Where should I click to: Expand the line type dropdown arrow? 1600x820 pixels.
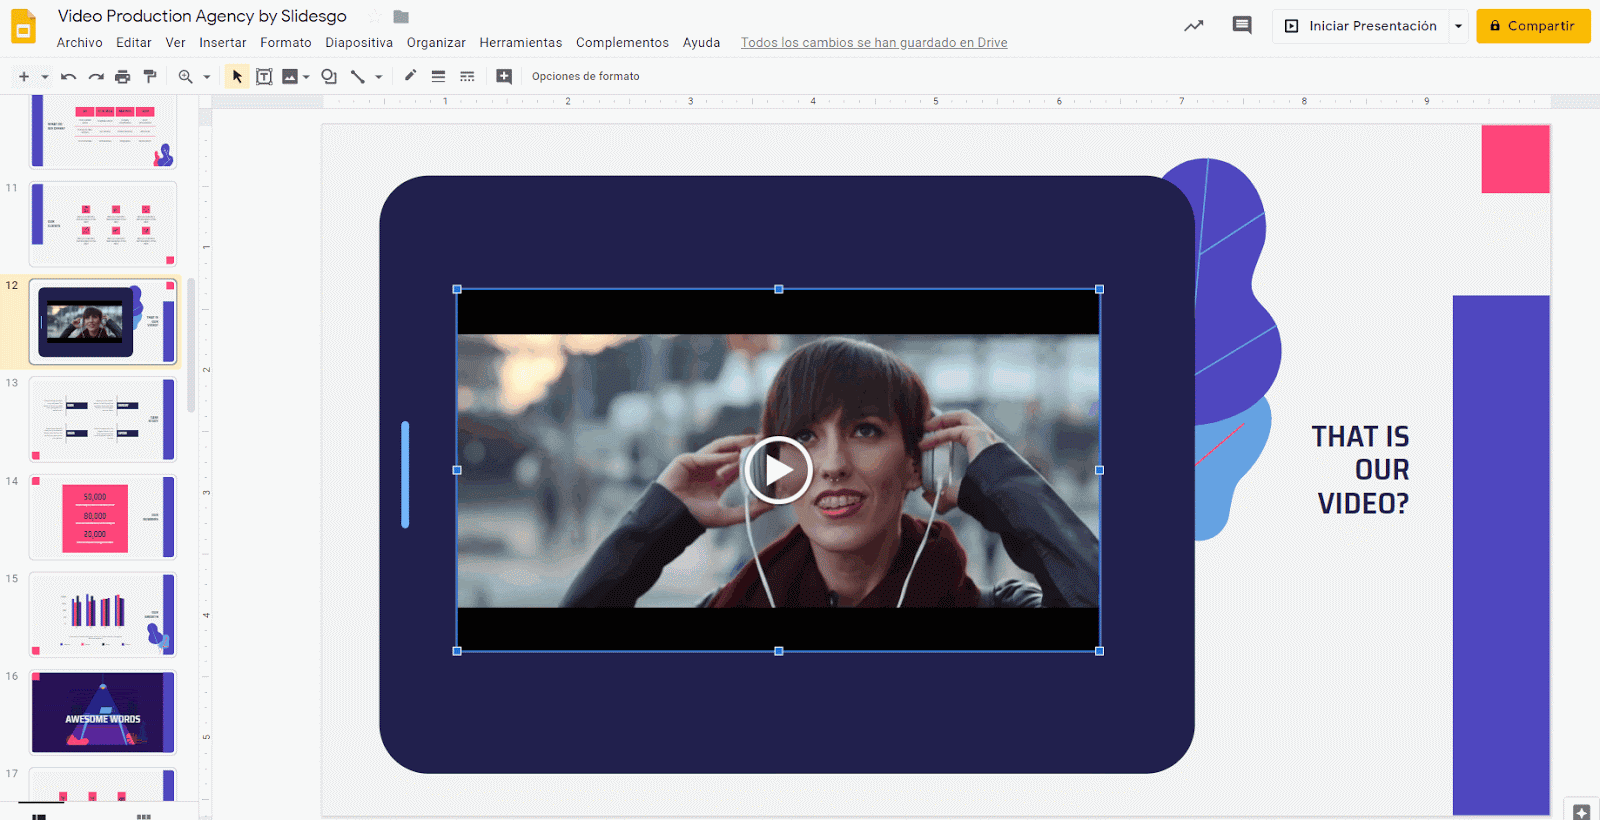pyautogui.click(x=379, y=76)
